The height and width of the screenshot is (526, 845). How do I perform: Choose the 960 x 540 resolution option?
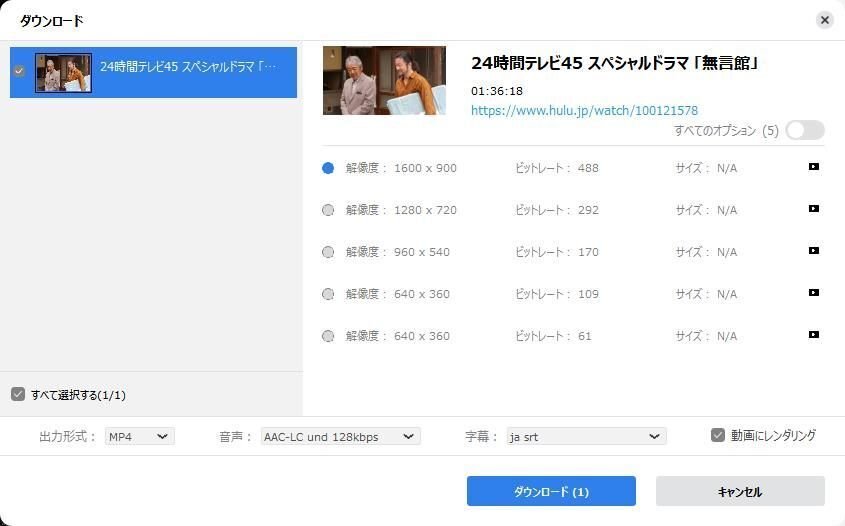click(x=328, y=252)
